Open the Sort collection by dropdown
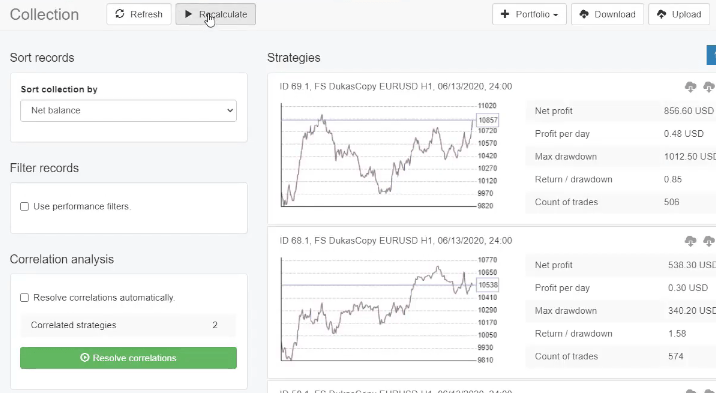 [x=128, y=110]
